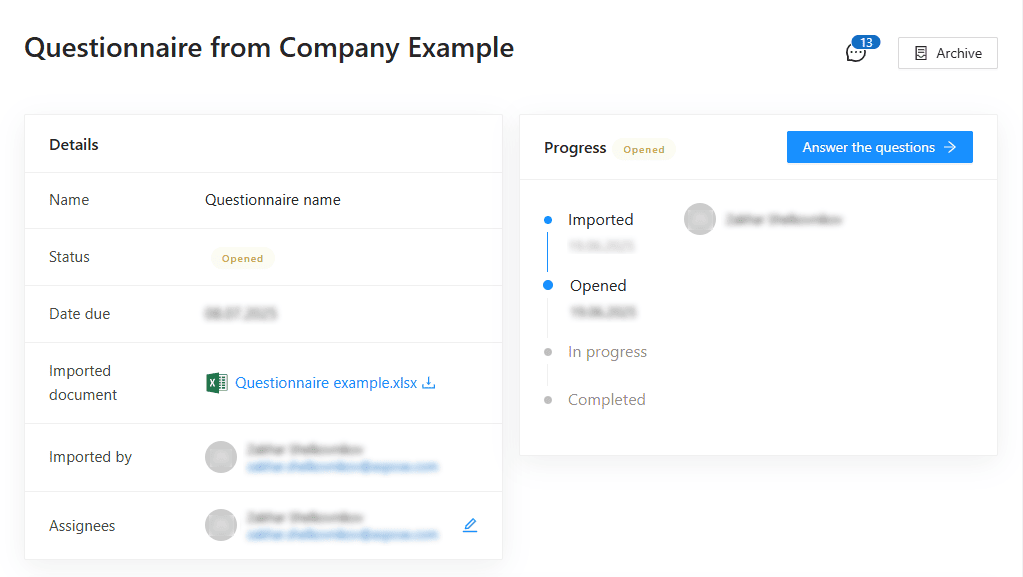Click the Opened badge next to Progress heading
This screenshot has width=1023, height=577.
(x=644, y=148)
